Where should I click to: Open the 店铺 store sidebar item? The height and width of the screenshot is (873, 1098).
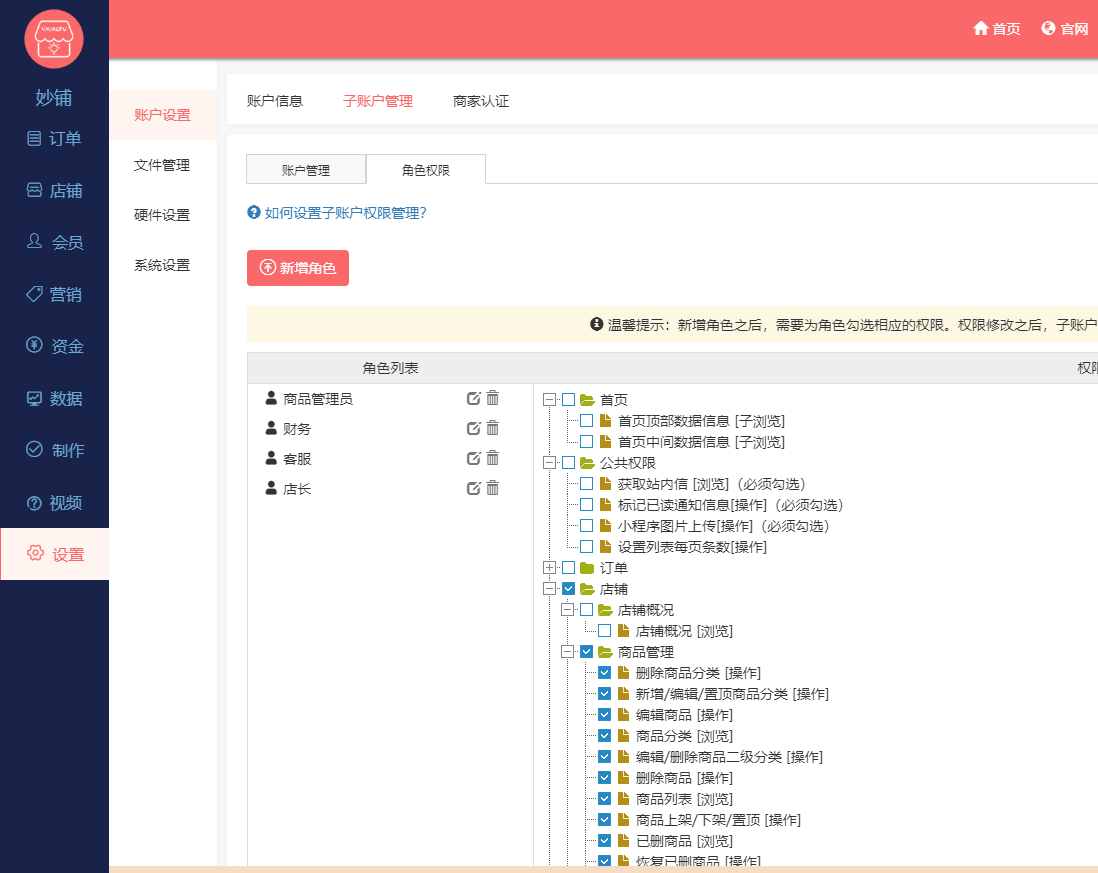coord(54,190)
